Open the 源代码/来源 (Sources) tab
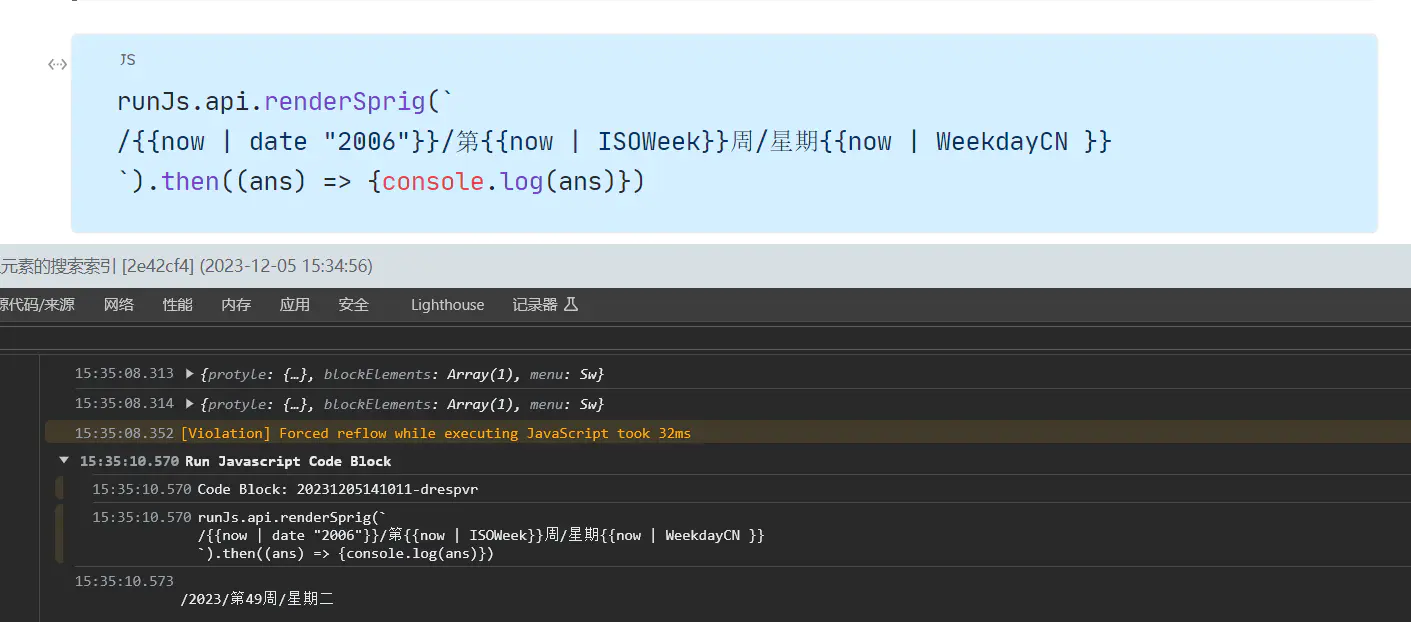 pos(37,305)
